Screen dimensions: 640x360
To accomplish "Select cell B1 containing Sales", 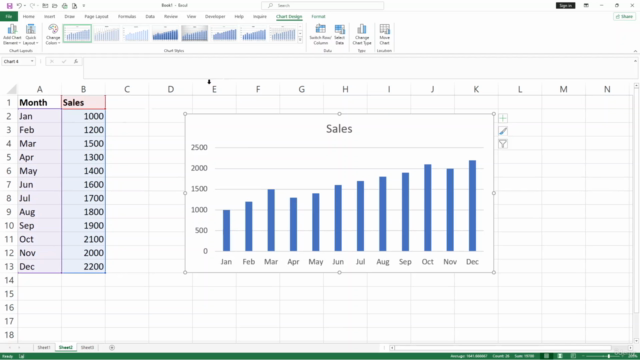I will click(x=83, y=102).
